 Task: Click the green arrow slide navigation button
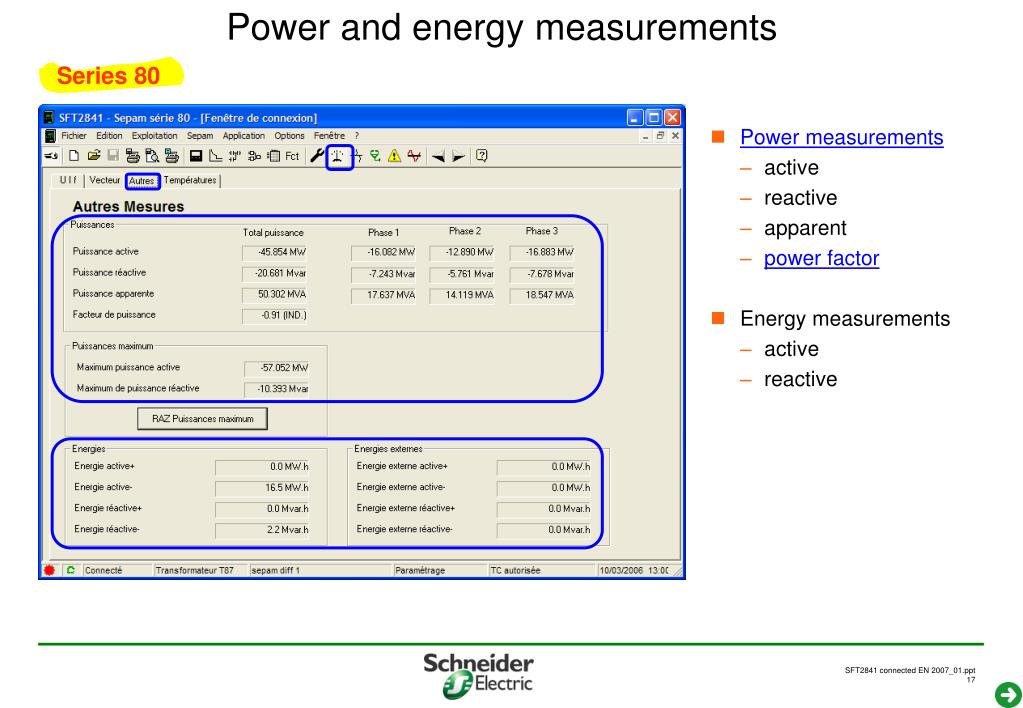click(x=1007, y=694)
